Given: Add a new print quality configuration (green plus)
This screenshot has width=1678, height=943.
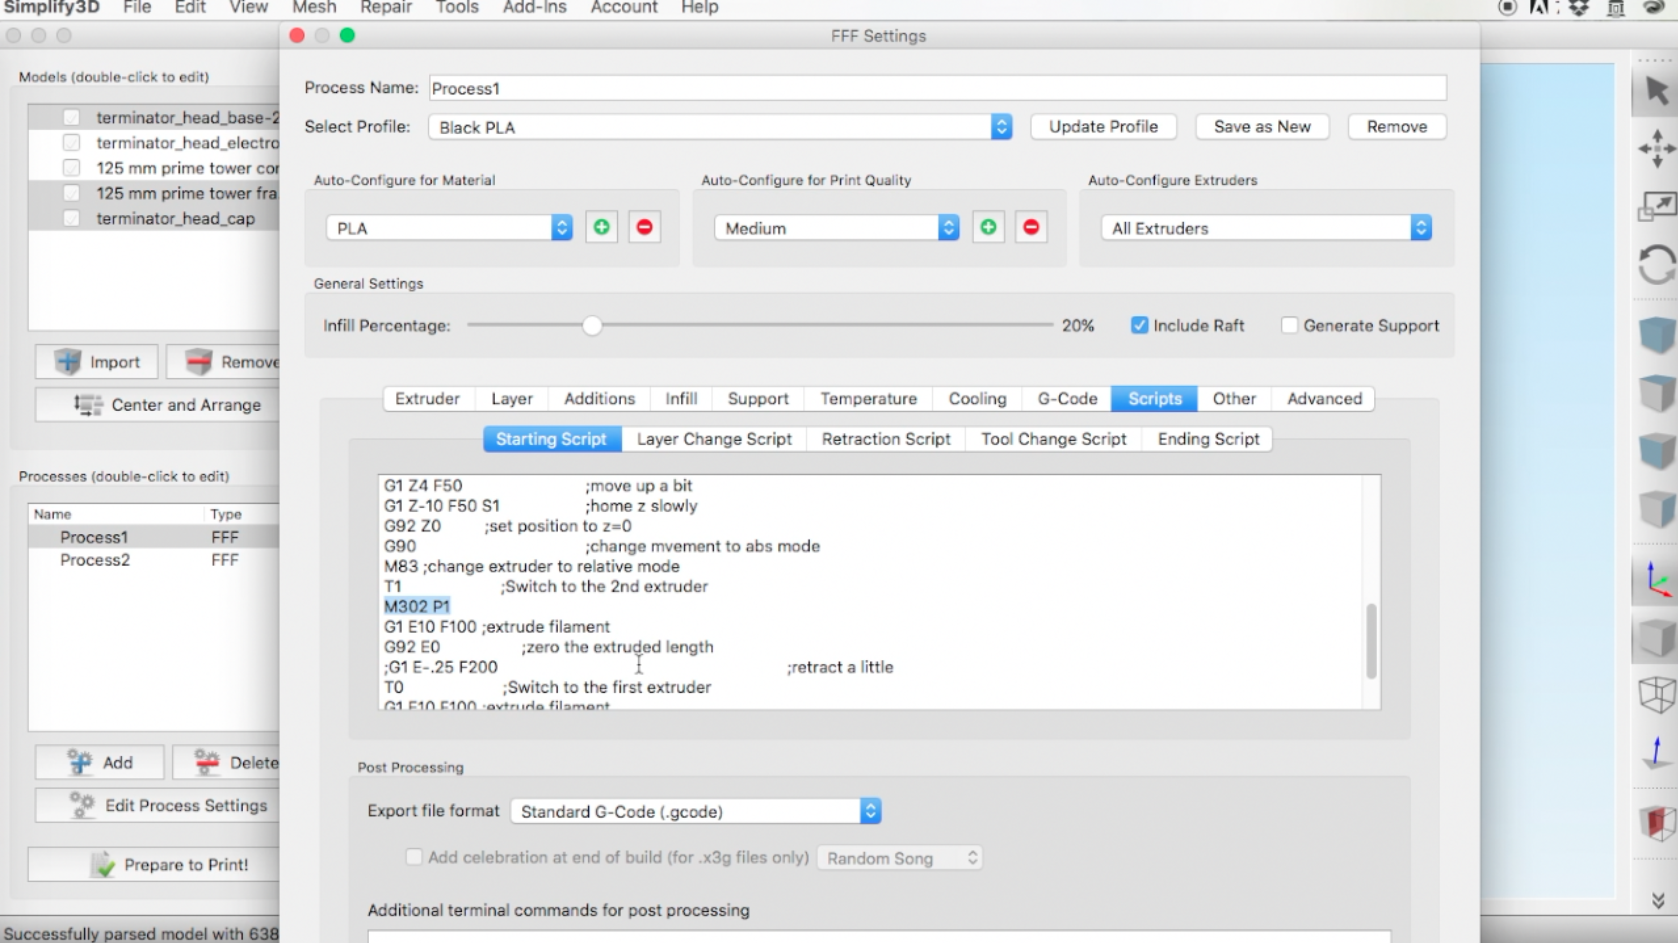Looking at the screenshot, I should [x=988, y=227].
